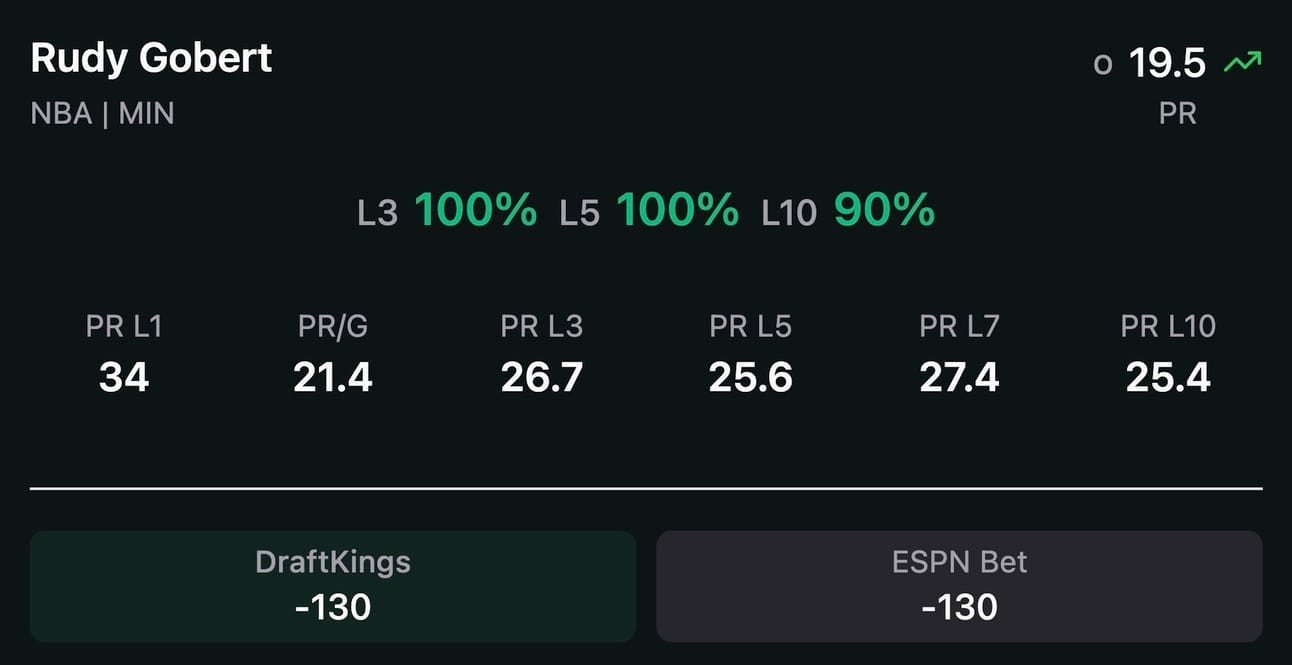Click the NBA | MIN team label

(103, 114)
